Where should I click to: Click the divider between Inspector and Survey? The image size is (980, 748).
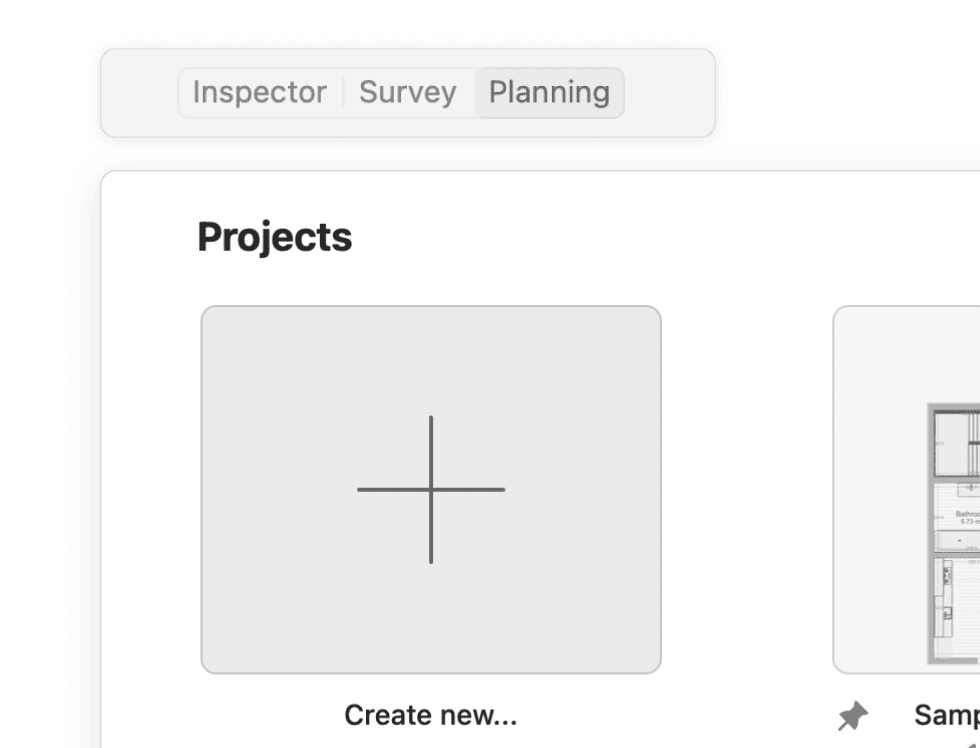click(x=343, y=93)
